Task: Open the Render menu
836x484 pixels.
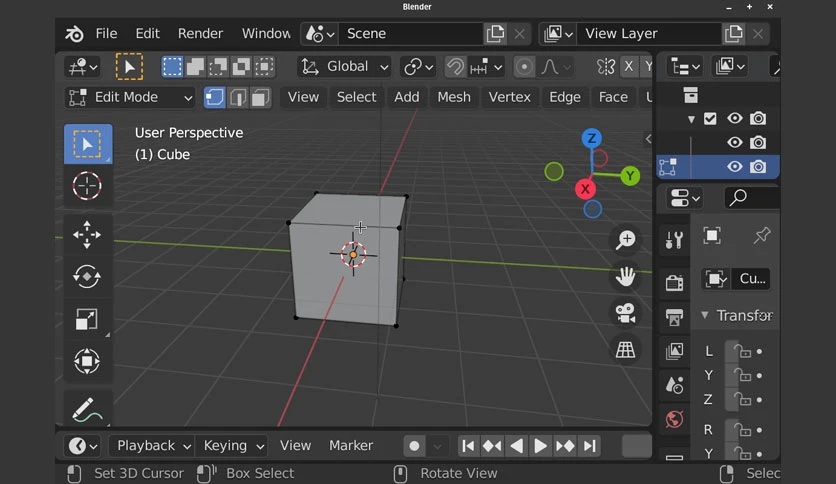Action: tap(200, 34)
